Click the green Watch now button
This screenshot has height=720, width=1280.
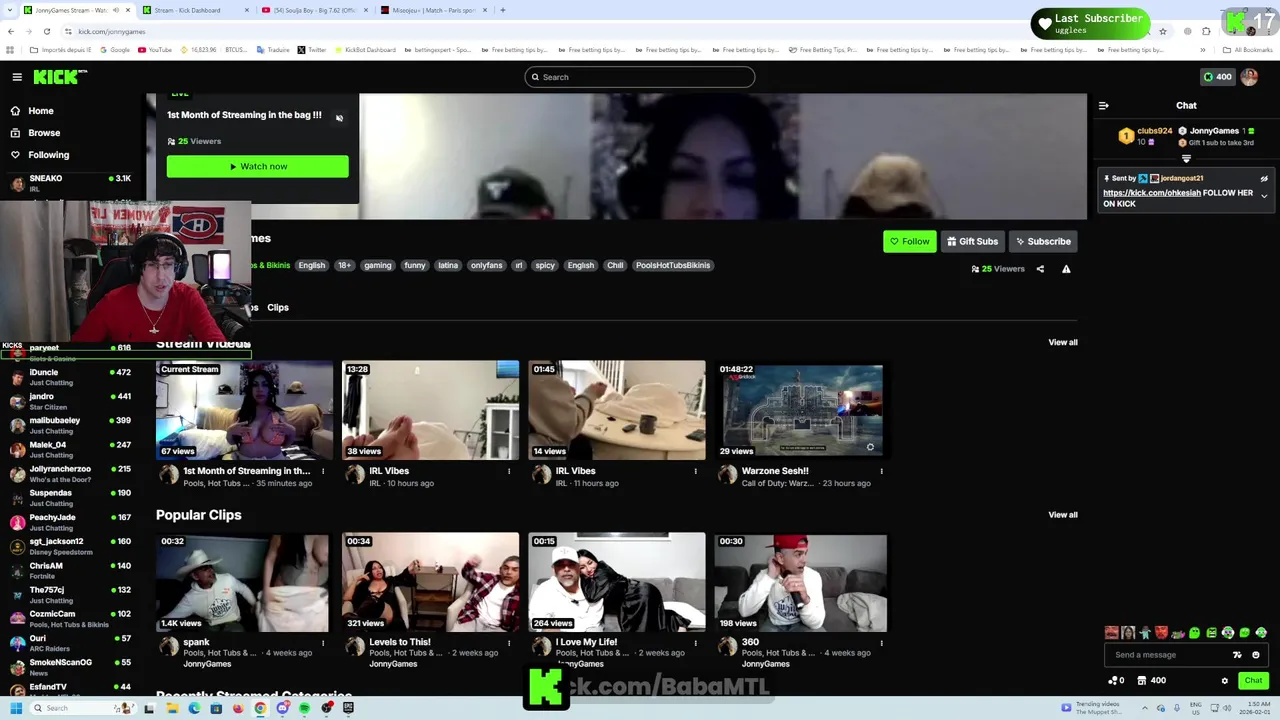point(258,166)
